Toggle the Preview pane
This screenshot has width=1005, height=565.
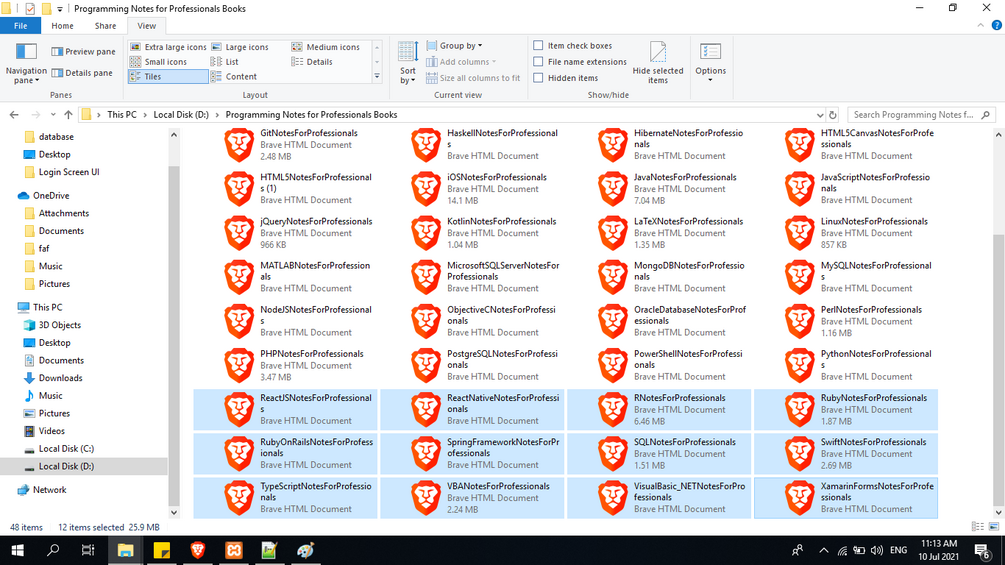click(83, 51)
